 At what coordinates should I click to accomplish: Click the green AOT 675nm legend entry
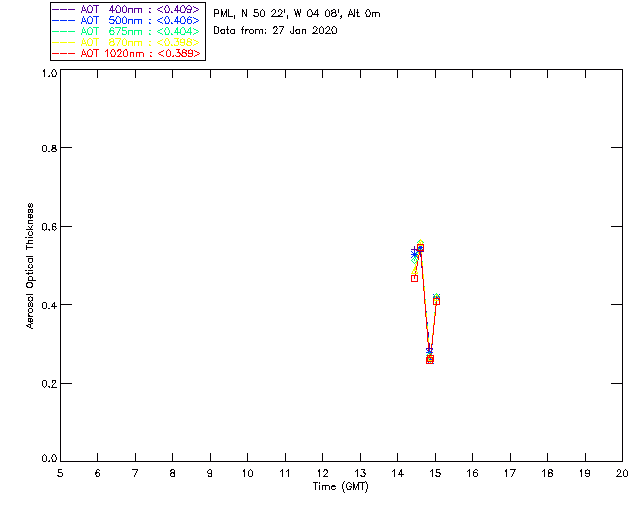tap(127, 31)
